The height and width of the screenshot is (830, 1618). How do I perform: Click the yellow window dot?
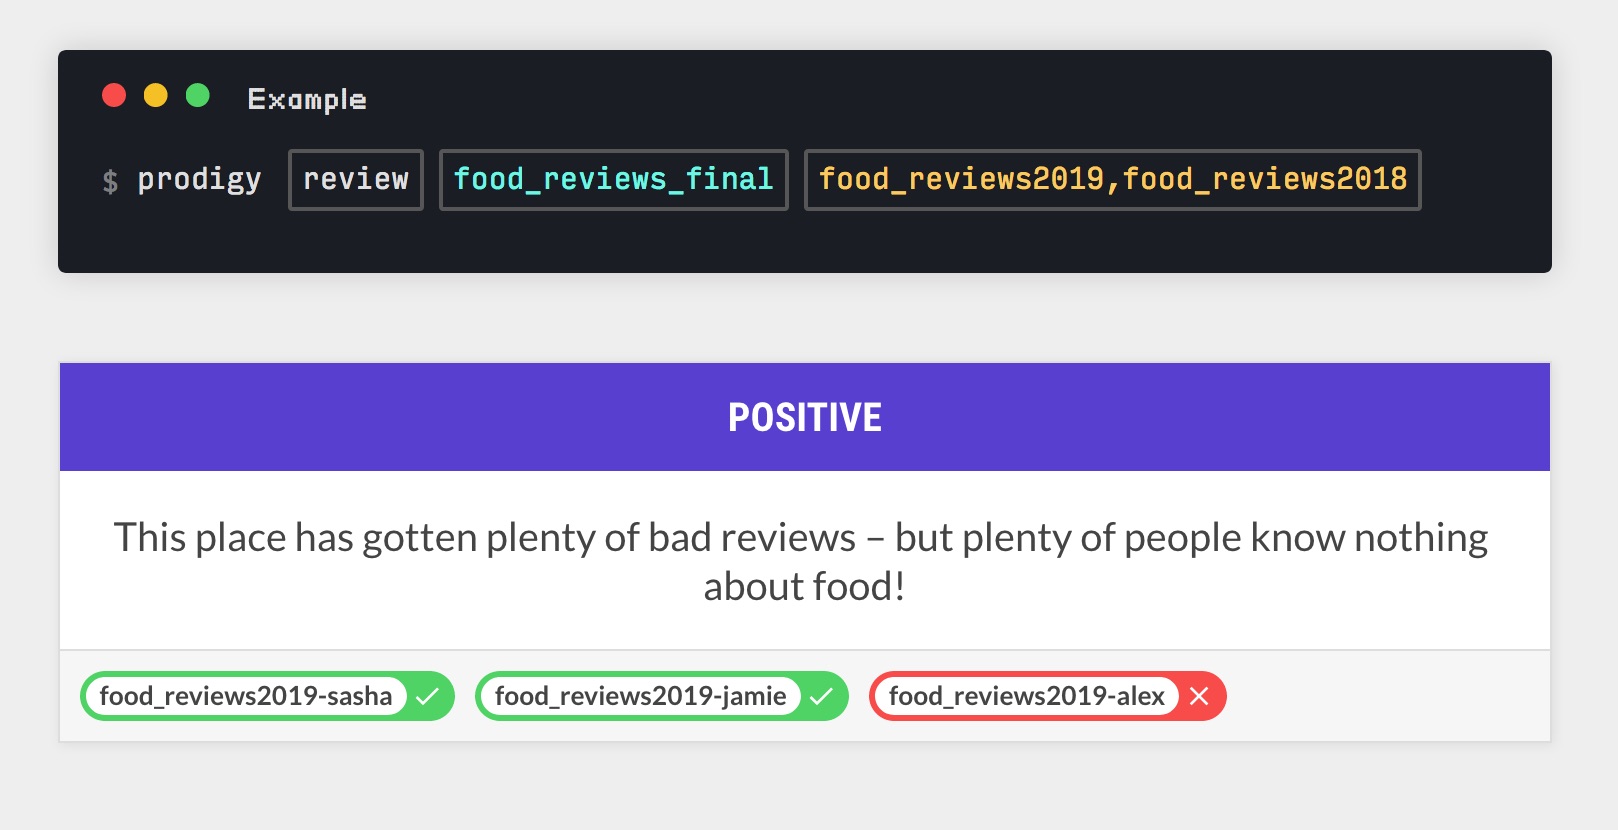coord(156,95)
